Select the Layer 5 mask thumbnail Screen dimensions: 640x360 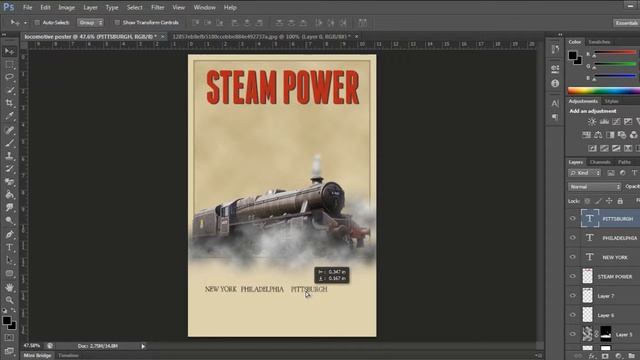[606, 334]
